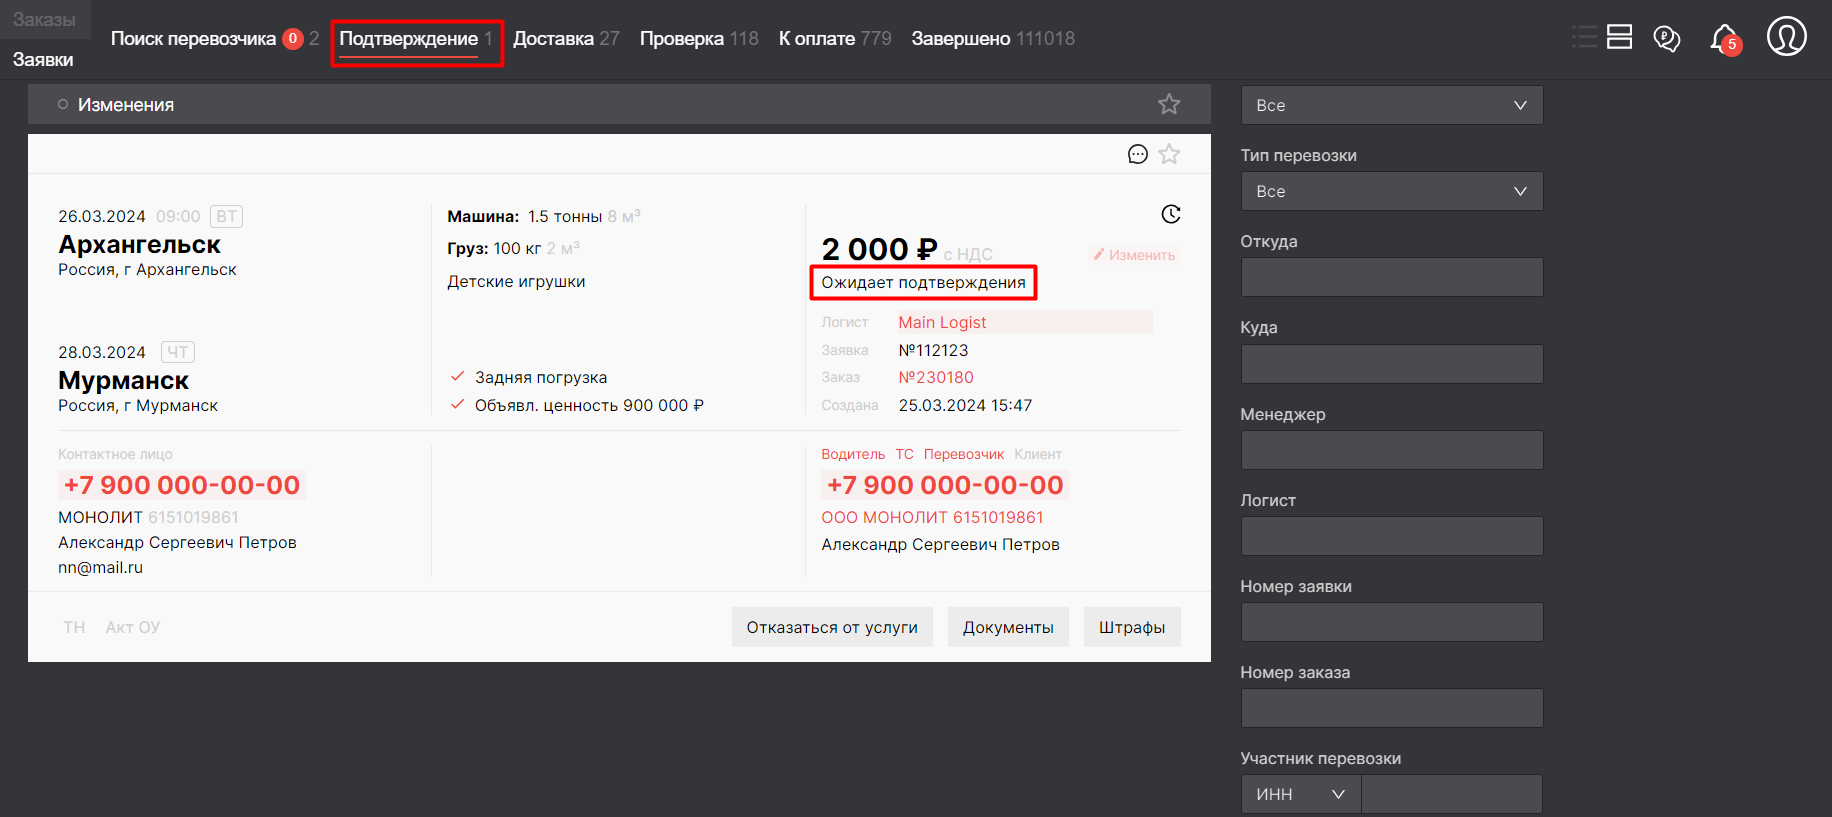Open the Заказы section
Screen dimensions: 1832x817
(x=44, y=19)
